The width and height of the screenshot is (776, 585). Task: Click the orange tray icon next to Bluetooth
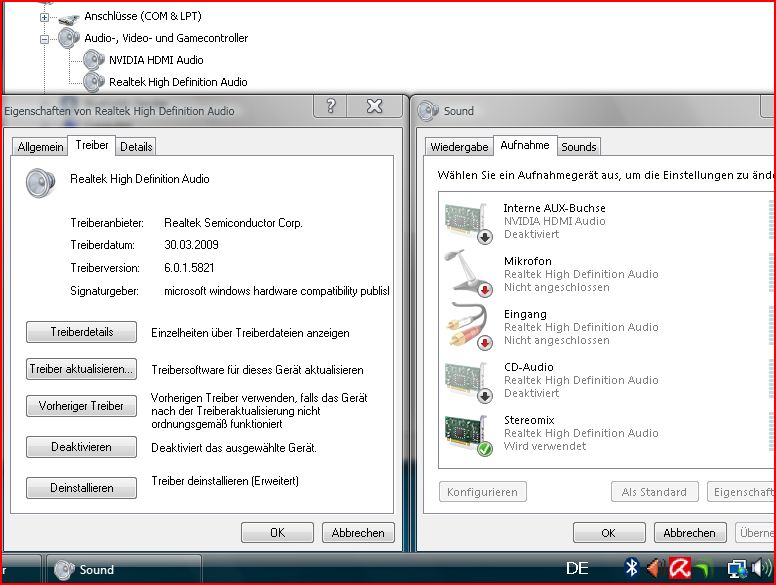[654, 568]
